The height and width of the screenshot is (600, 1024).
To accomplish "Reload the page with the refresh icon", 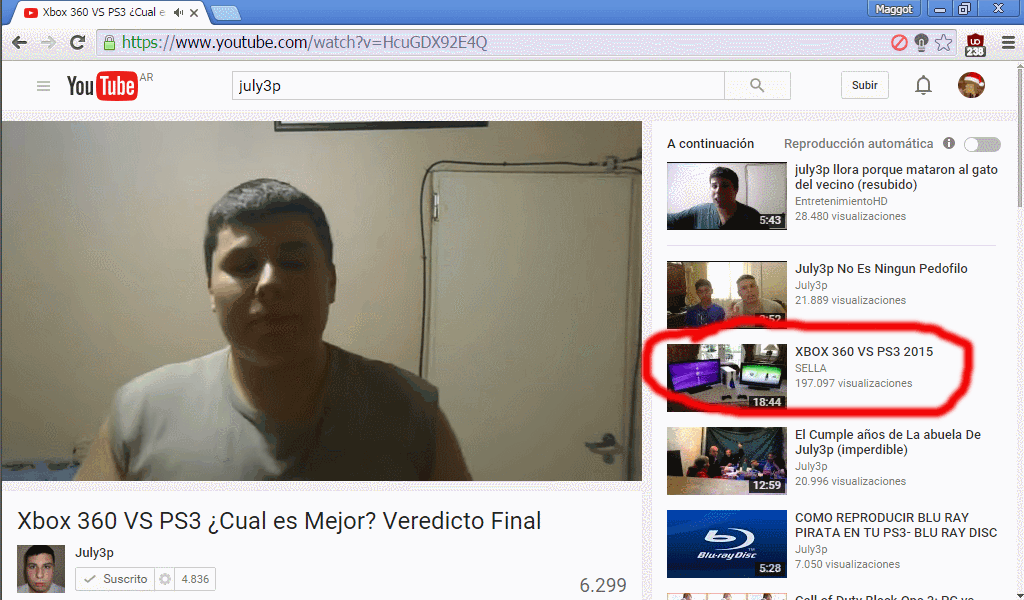I will (x=77, y=43).
